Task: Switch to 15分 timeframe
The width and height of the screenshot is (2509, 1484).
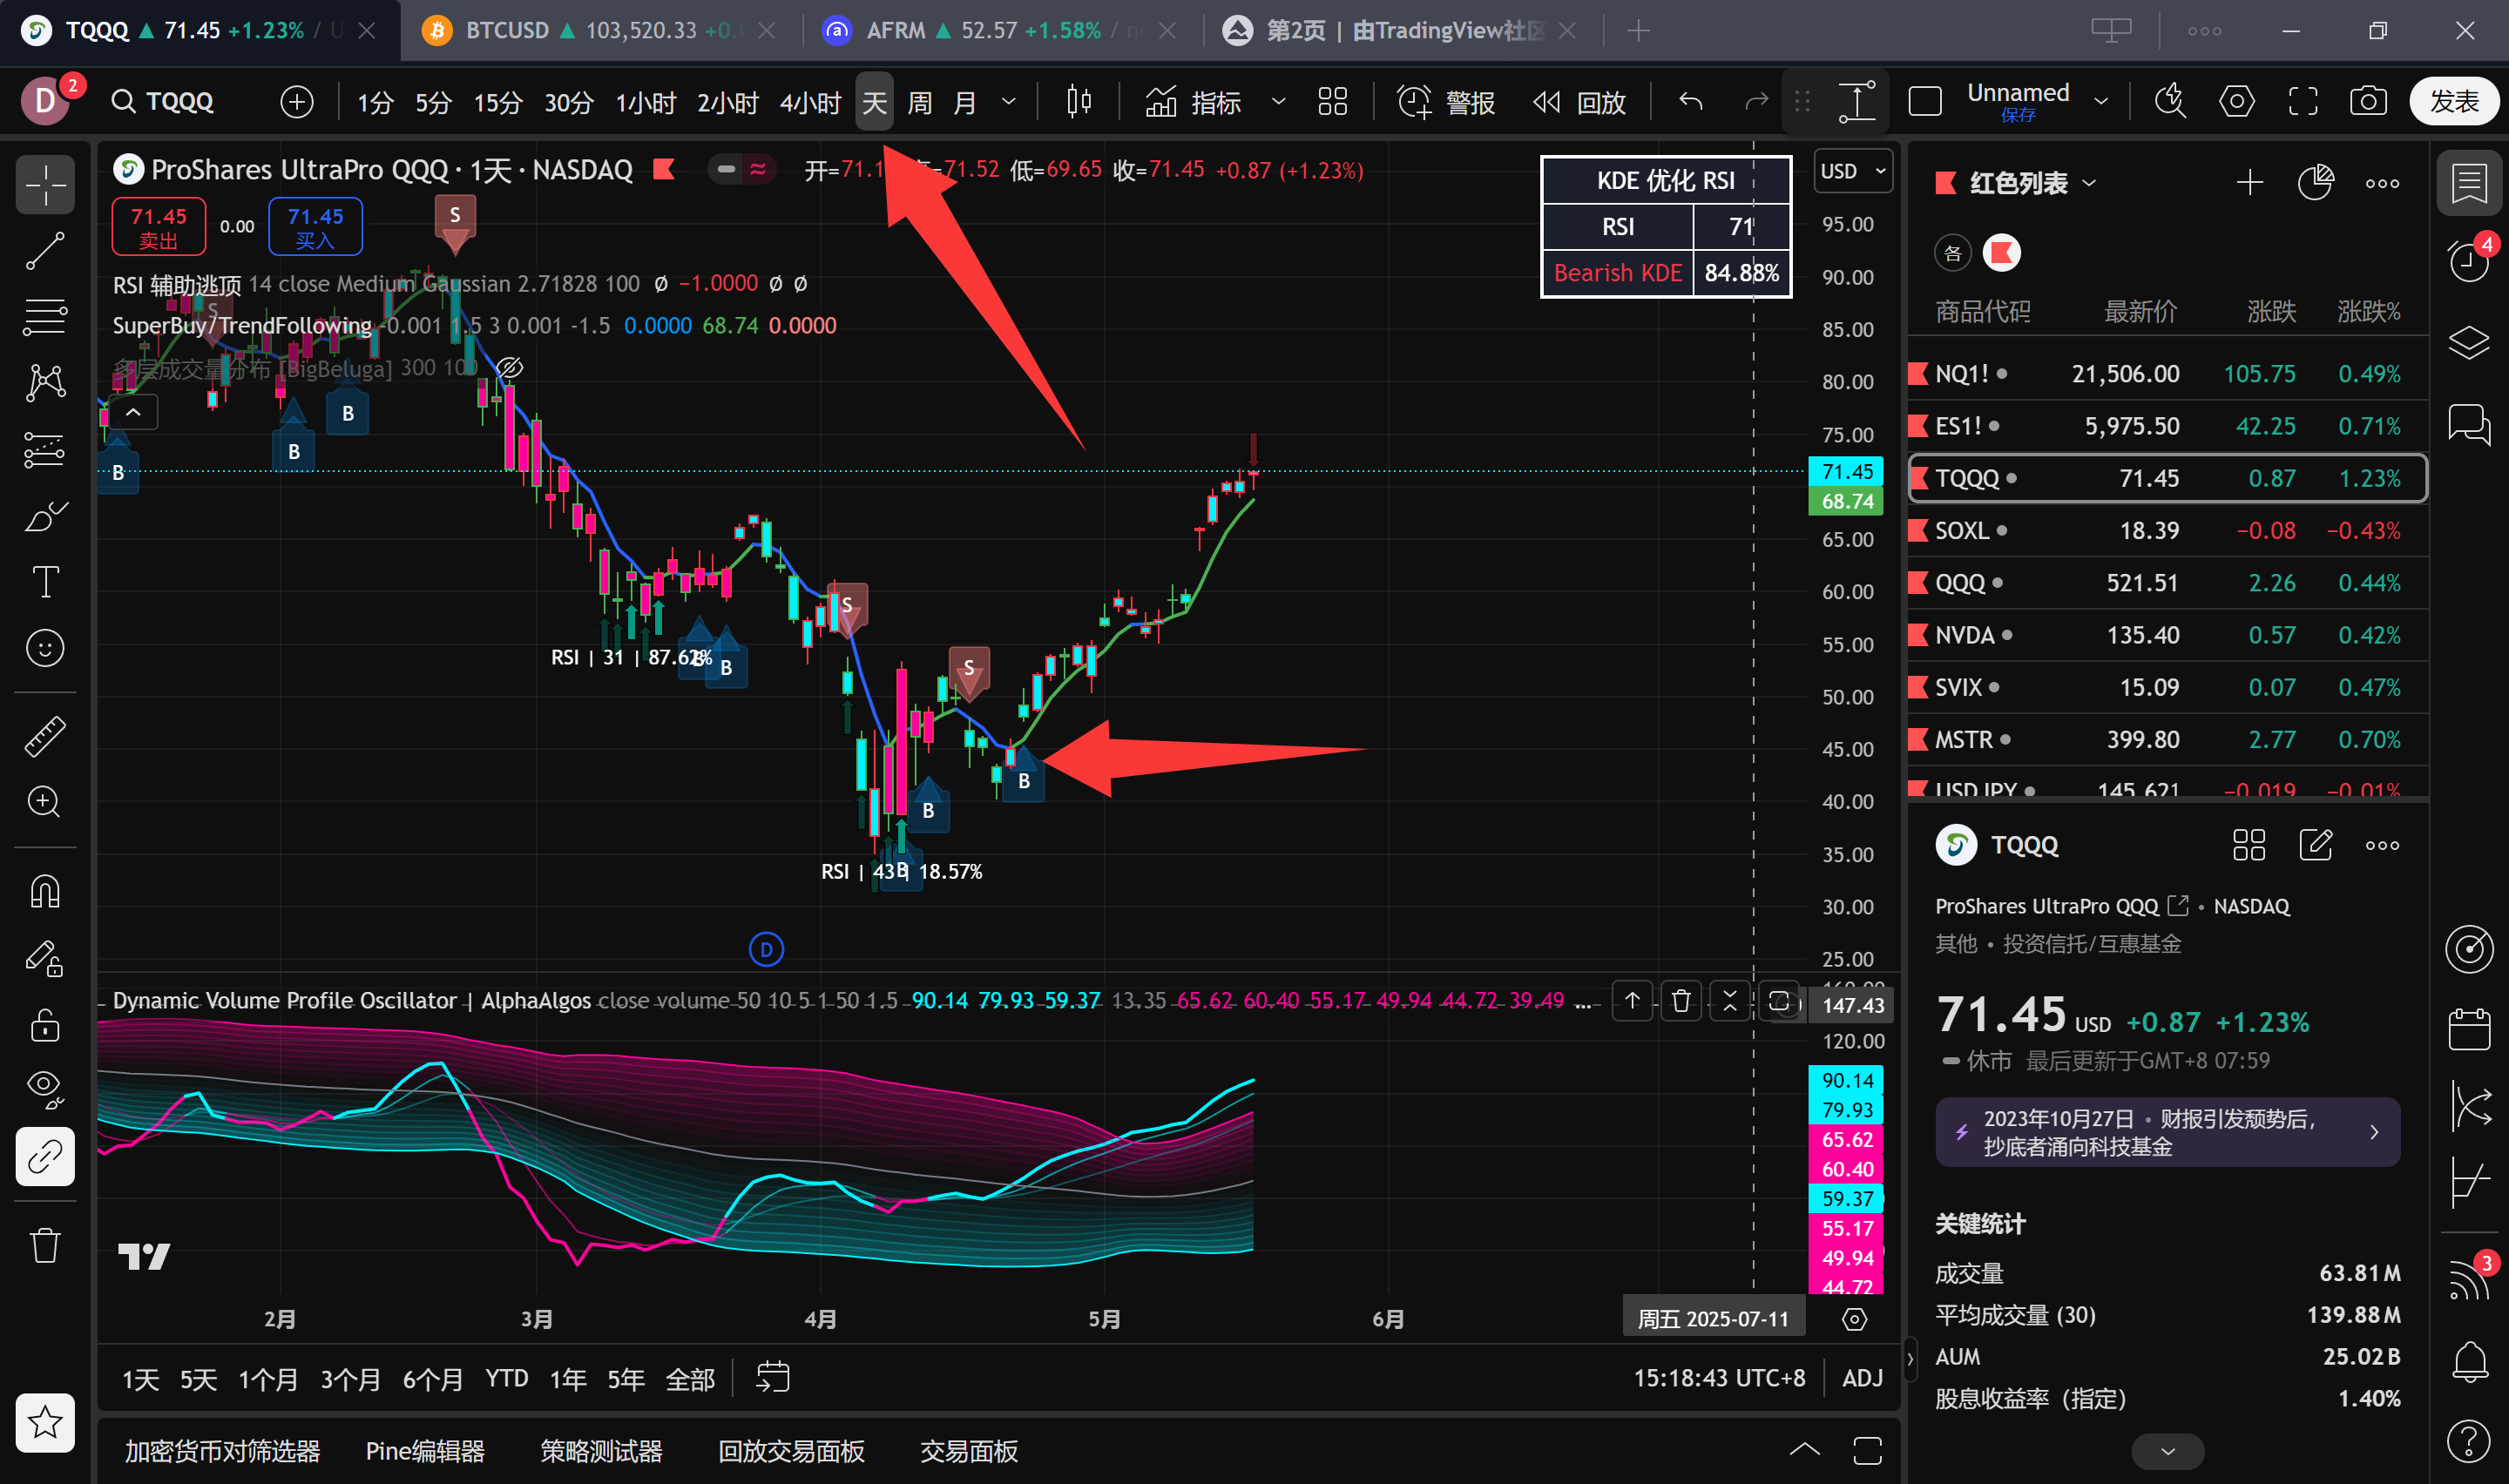Action: click(x=498, y=102)
